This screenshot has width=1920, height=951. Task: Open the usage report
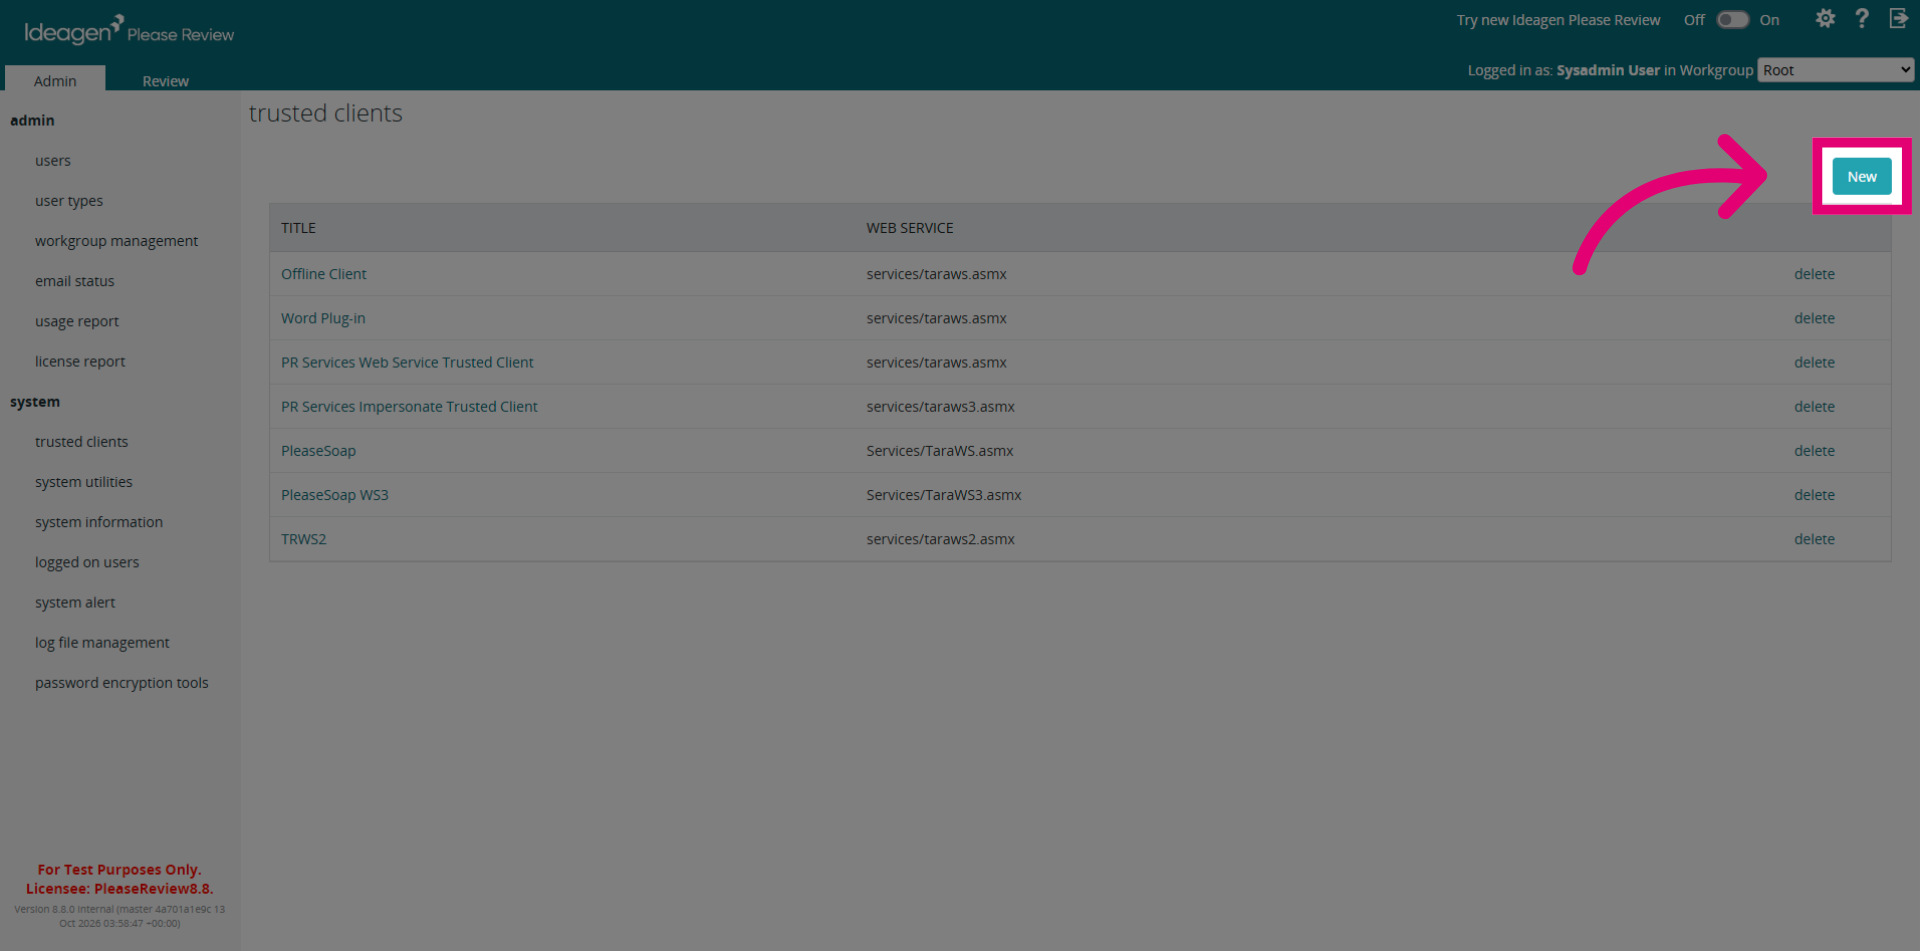tap(77, 321)
